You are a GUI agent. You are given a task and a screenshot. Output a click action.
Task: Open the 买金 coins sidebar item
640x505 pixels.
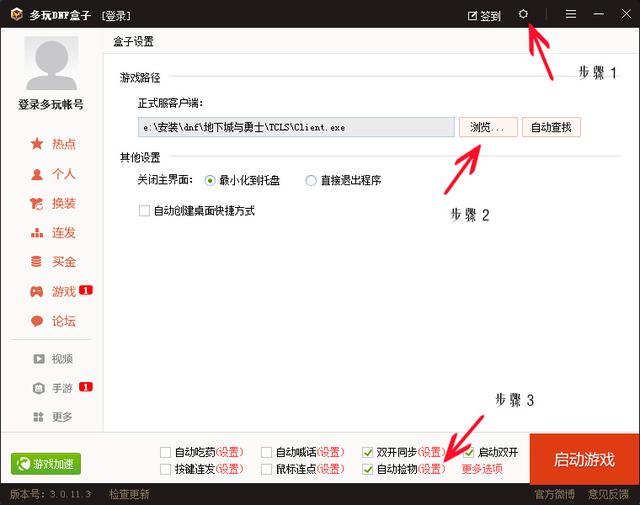53,262
